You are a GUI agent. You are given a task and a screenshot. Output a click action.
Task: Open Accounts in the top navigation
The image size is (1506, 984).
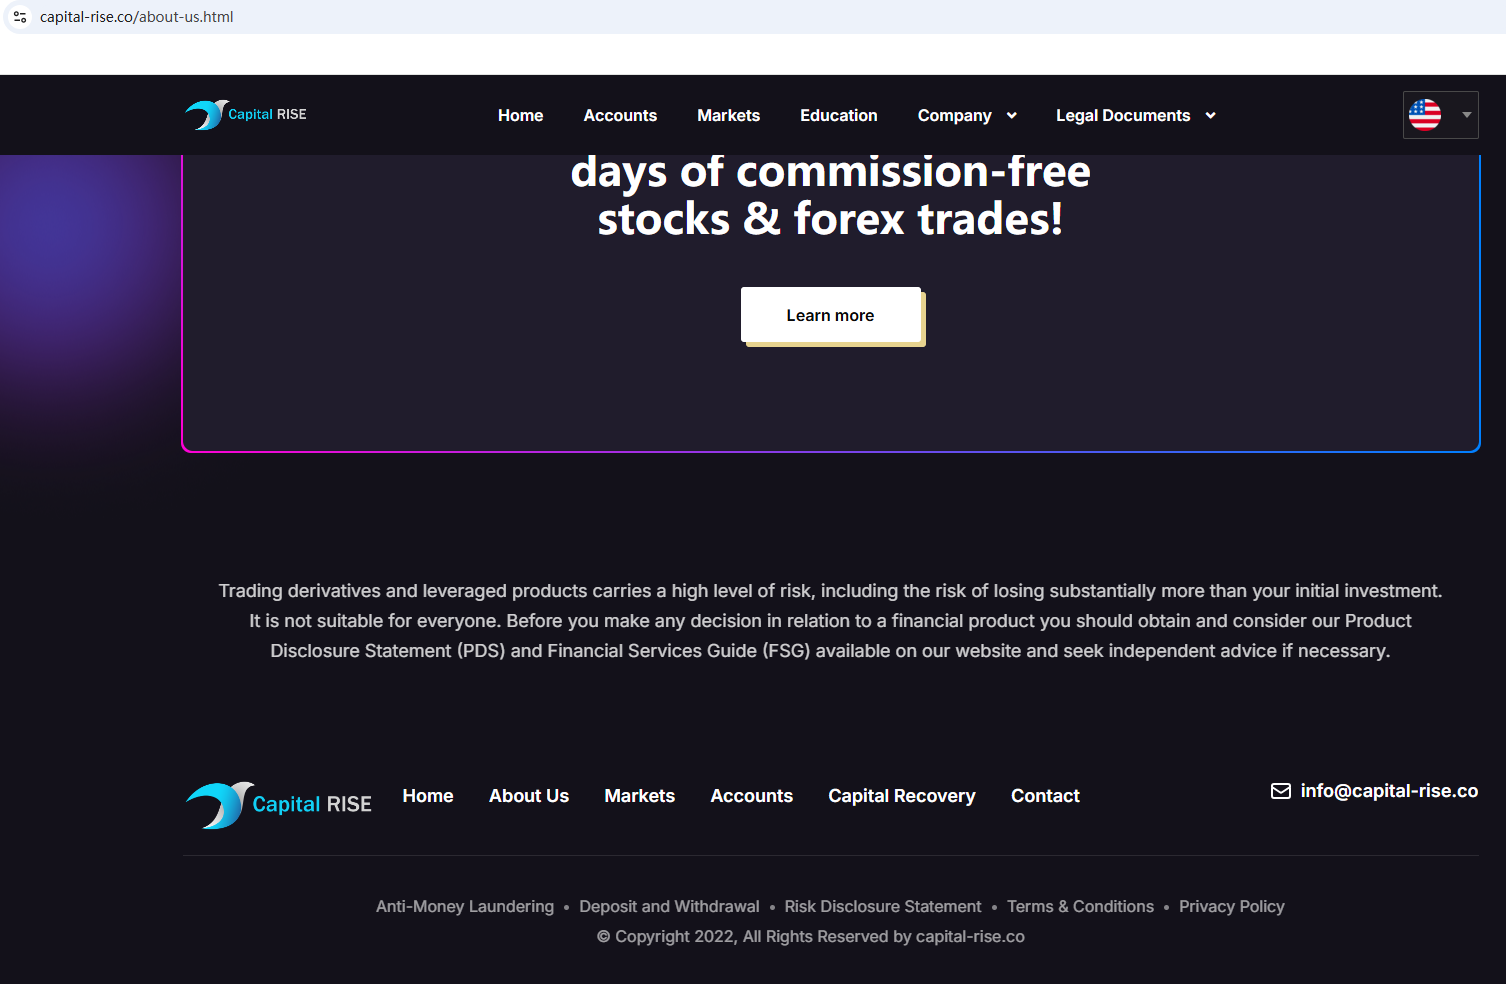point(620,116)
